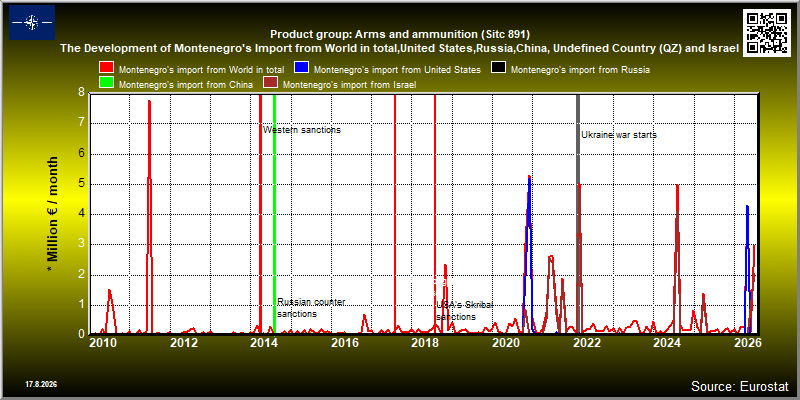Click x-axis label 2010
The height and width of the screenshot is (400, 800).
click(x=104, y=342)
